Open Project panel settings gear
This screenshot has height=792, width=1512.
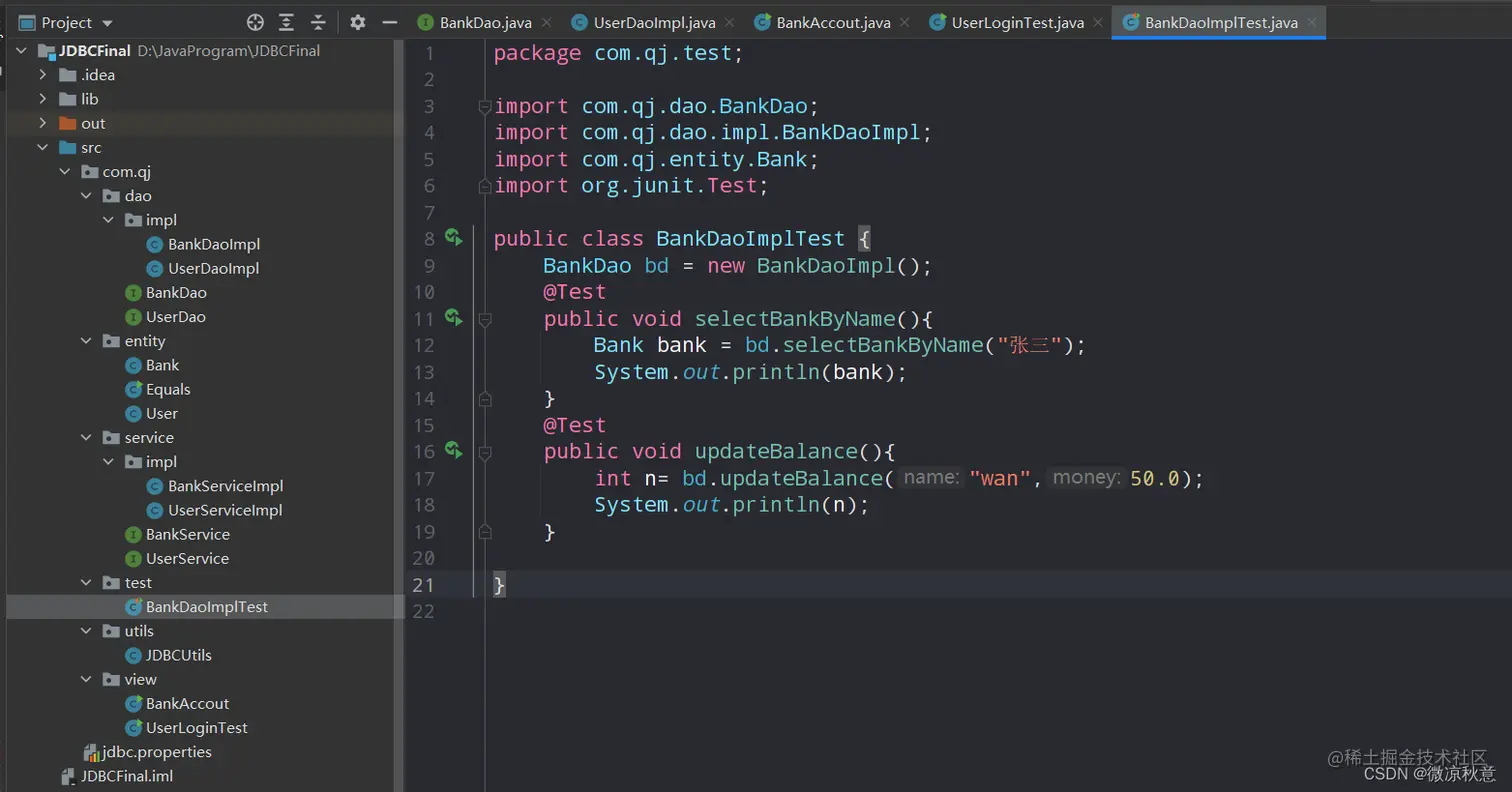[358, 22]
